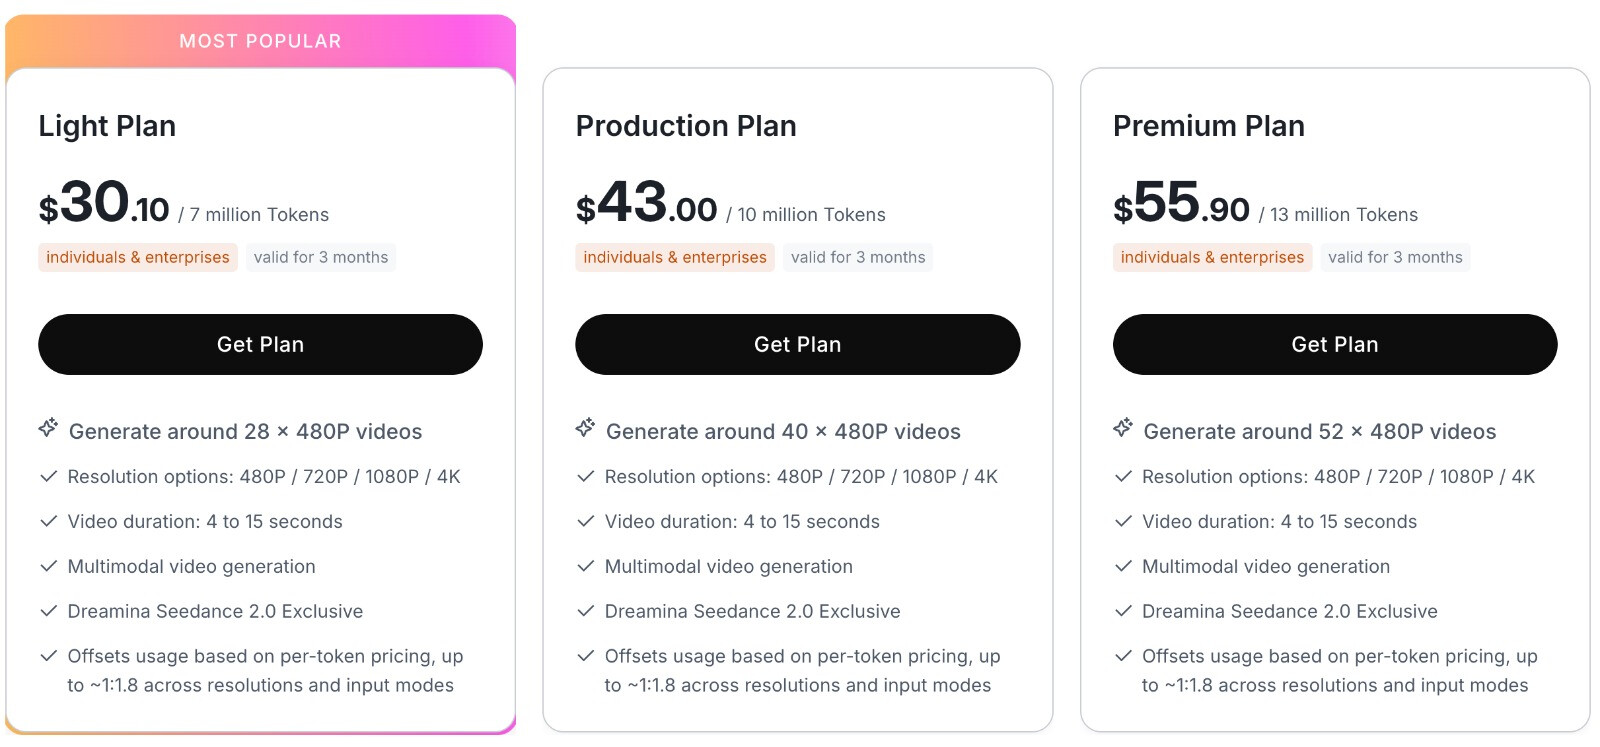The height and width of the screenshot is (747, 1600).
Task: Click the MOST POPULAR banner
Action: coord(260,41)
